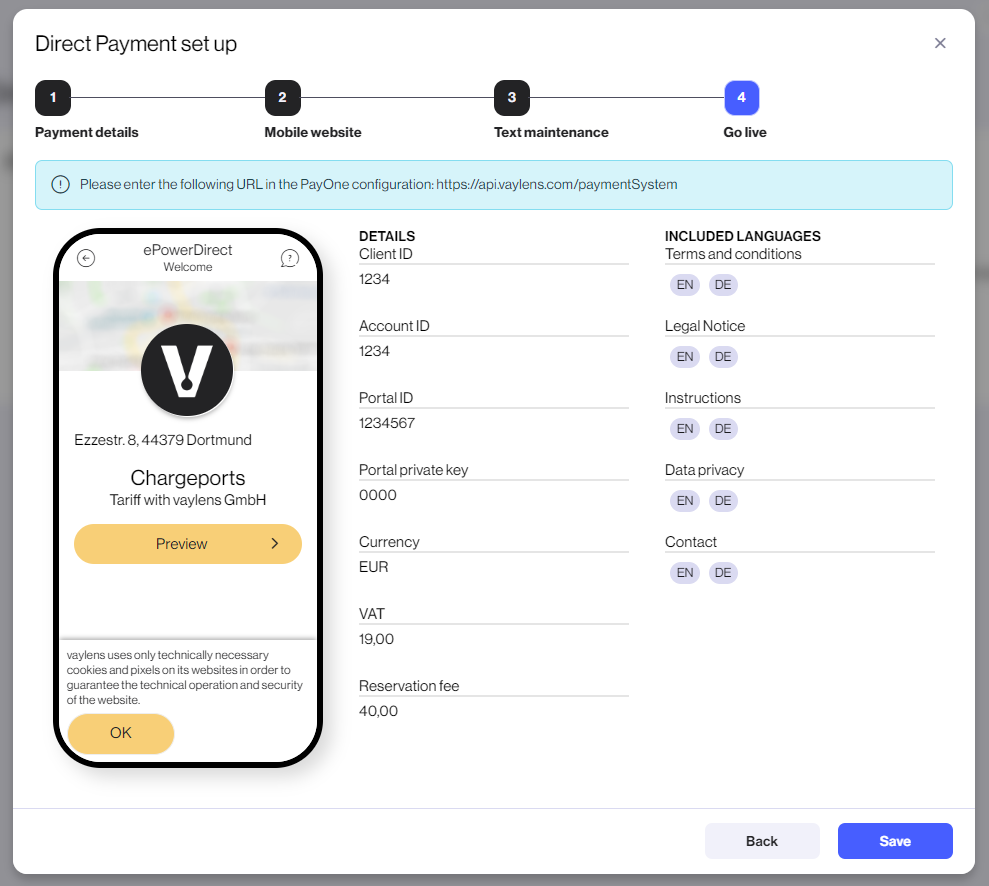Click the back arrow in the phone preview
Image resolution: width=989 pixels, height=886 pixels.
click(86, 257)
